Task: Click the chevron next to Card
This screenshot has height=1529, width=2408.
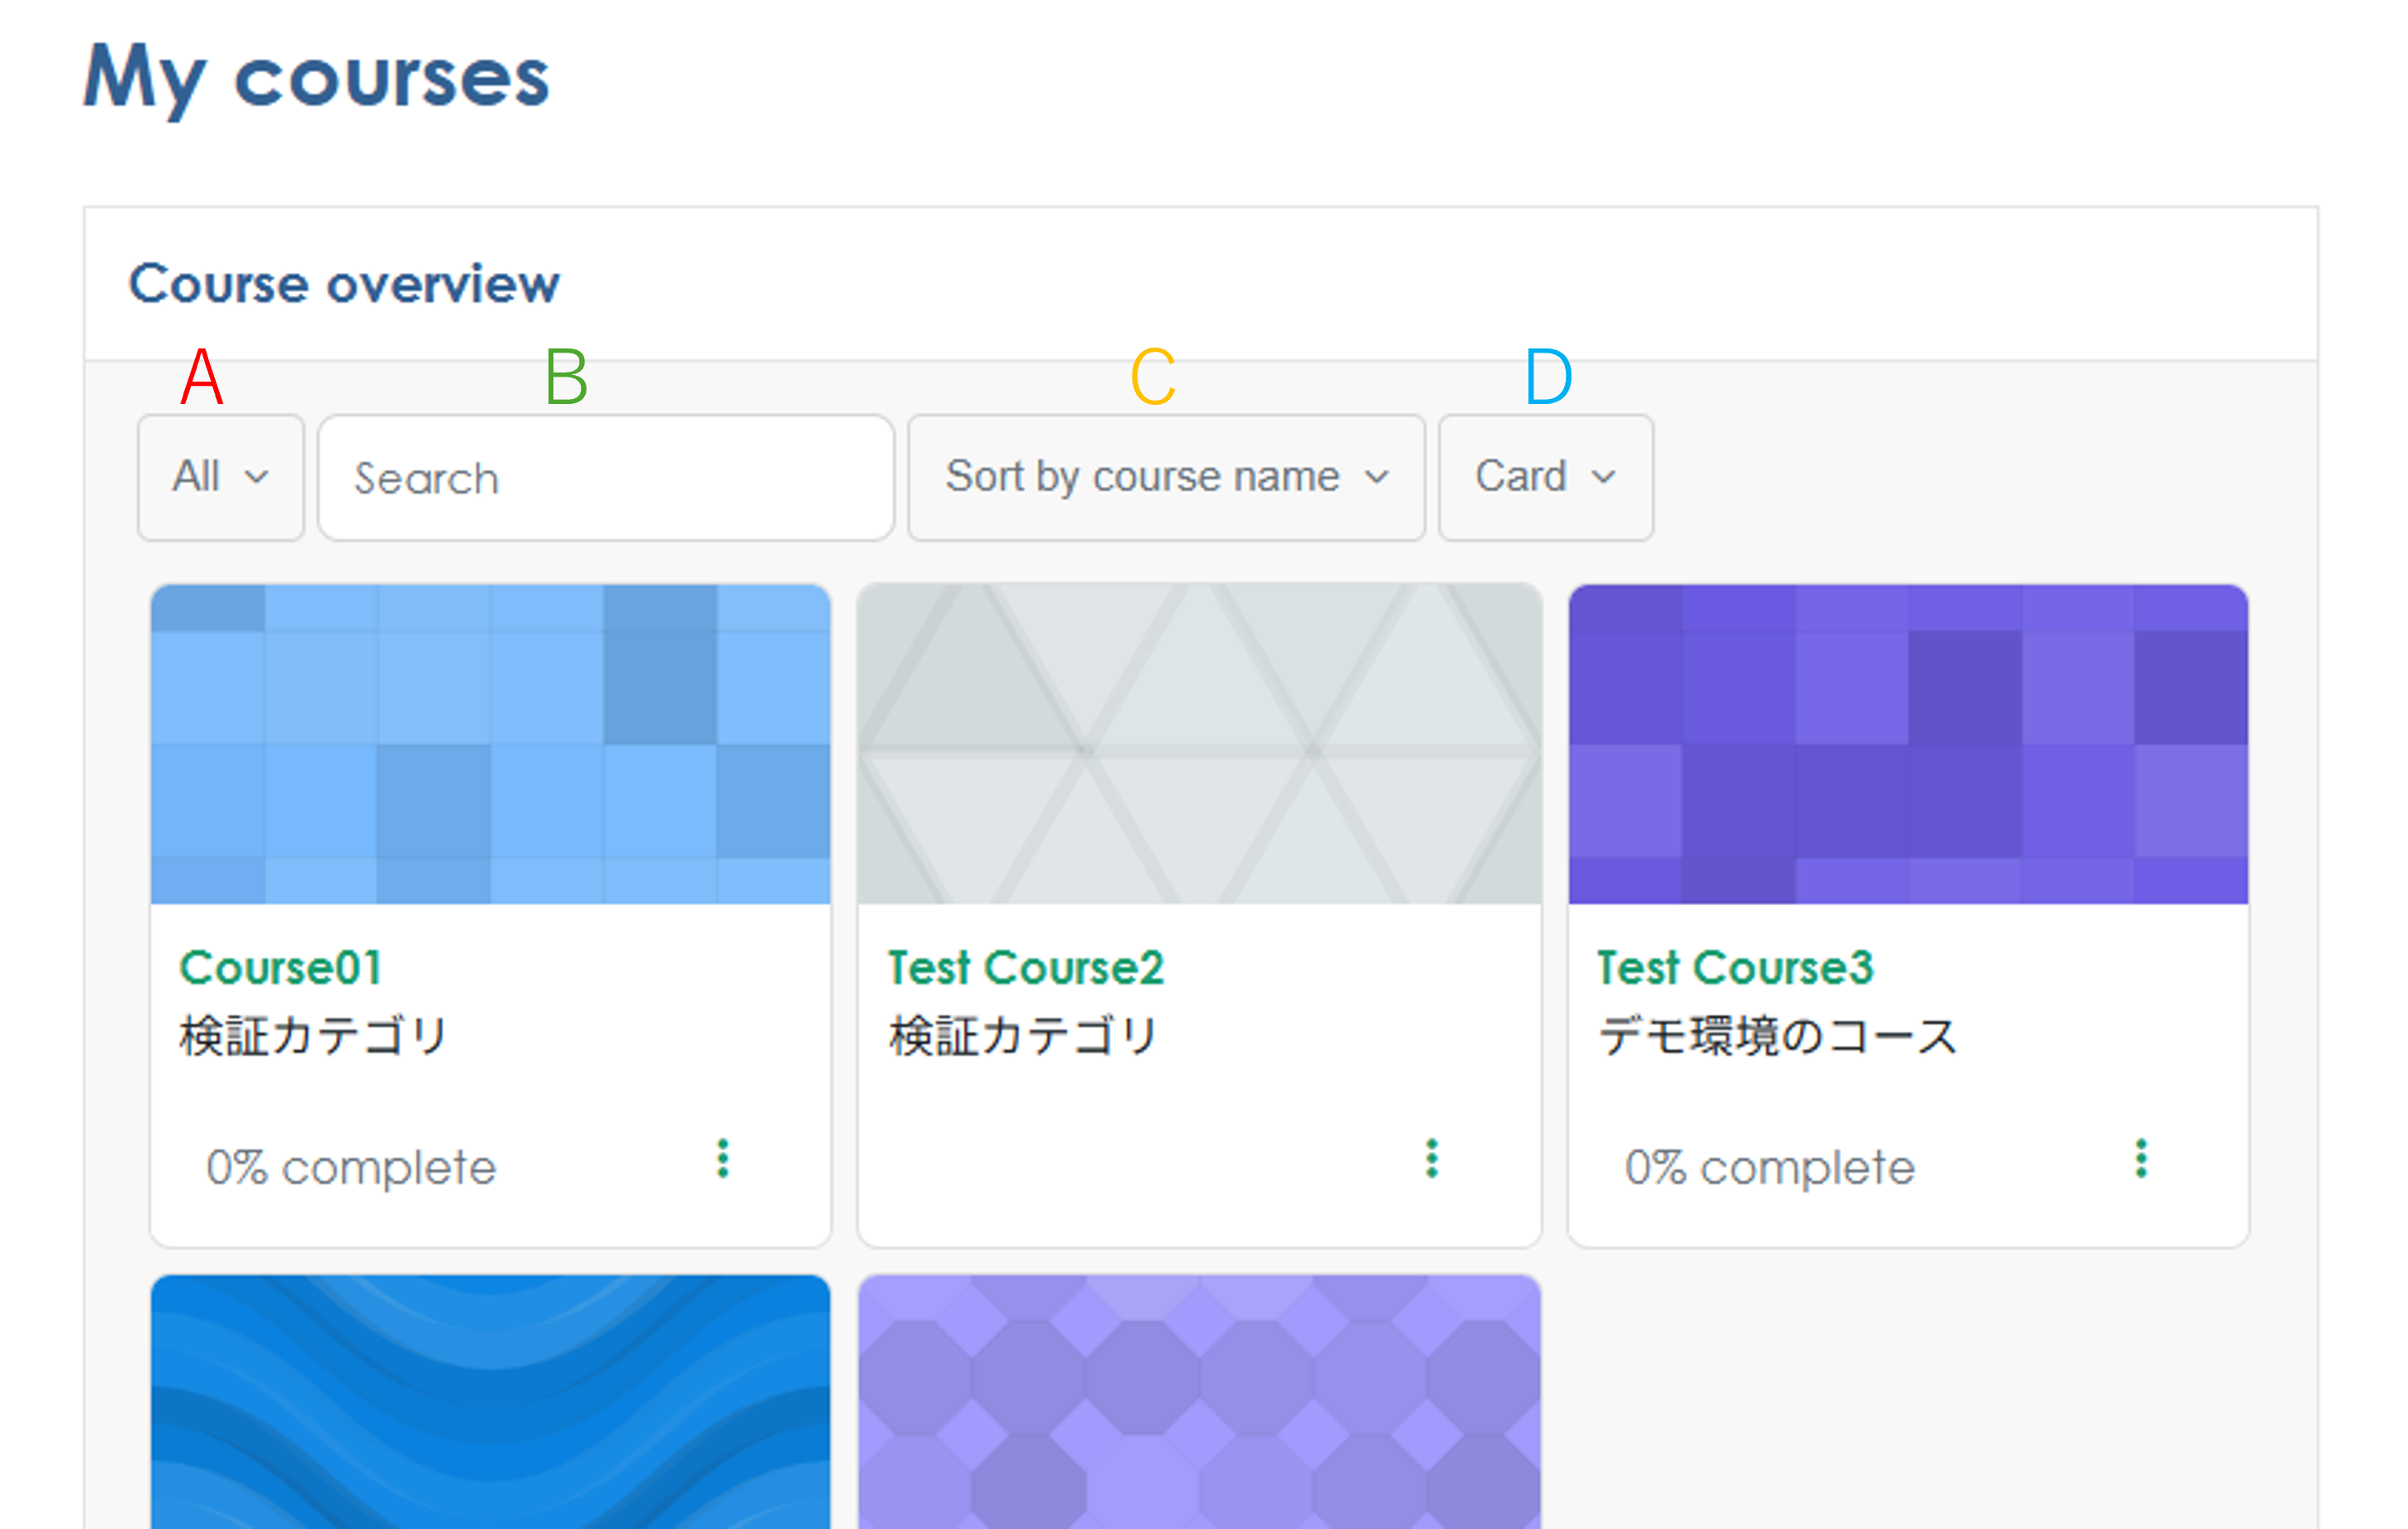Action: 1604,477
